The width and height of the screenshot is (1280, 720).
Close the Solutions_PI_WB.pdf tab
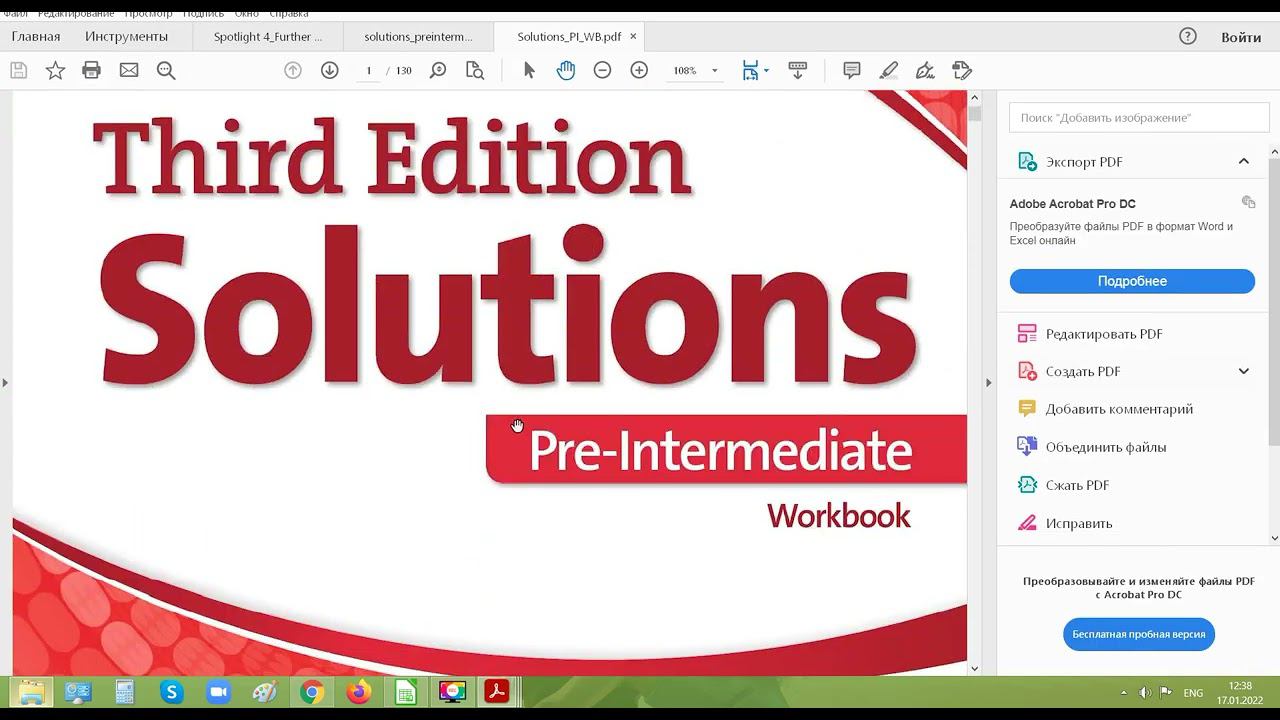(633, 37)
